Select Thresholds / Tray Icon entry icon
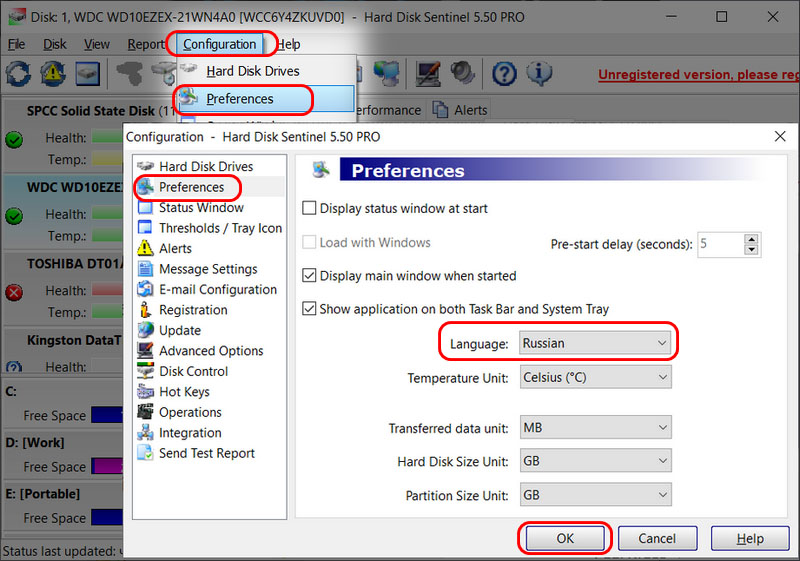The width and height of the screenshot is (800, 561). 145,228
